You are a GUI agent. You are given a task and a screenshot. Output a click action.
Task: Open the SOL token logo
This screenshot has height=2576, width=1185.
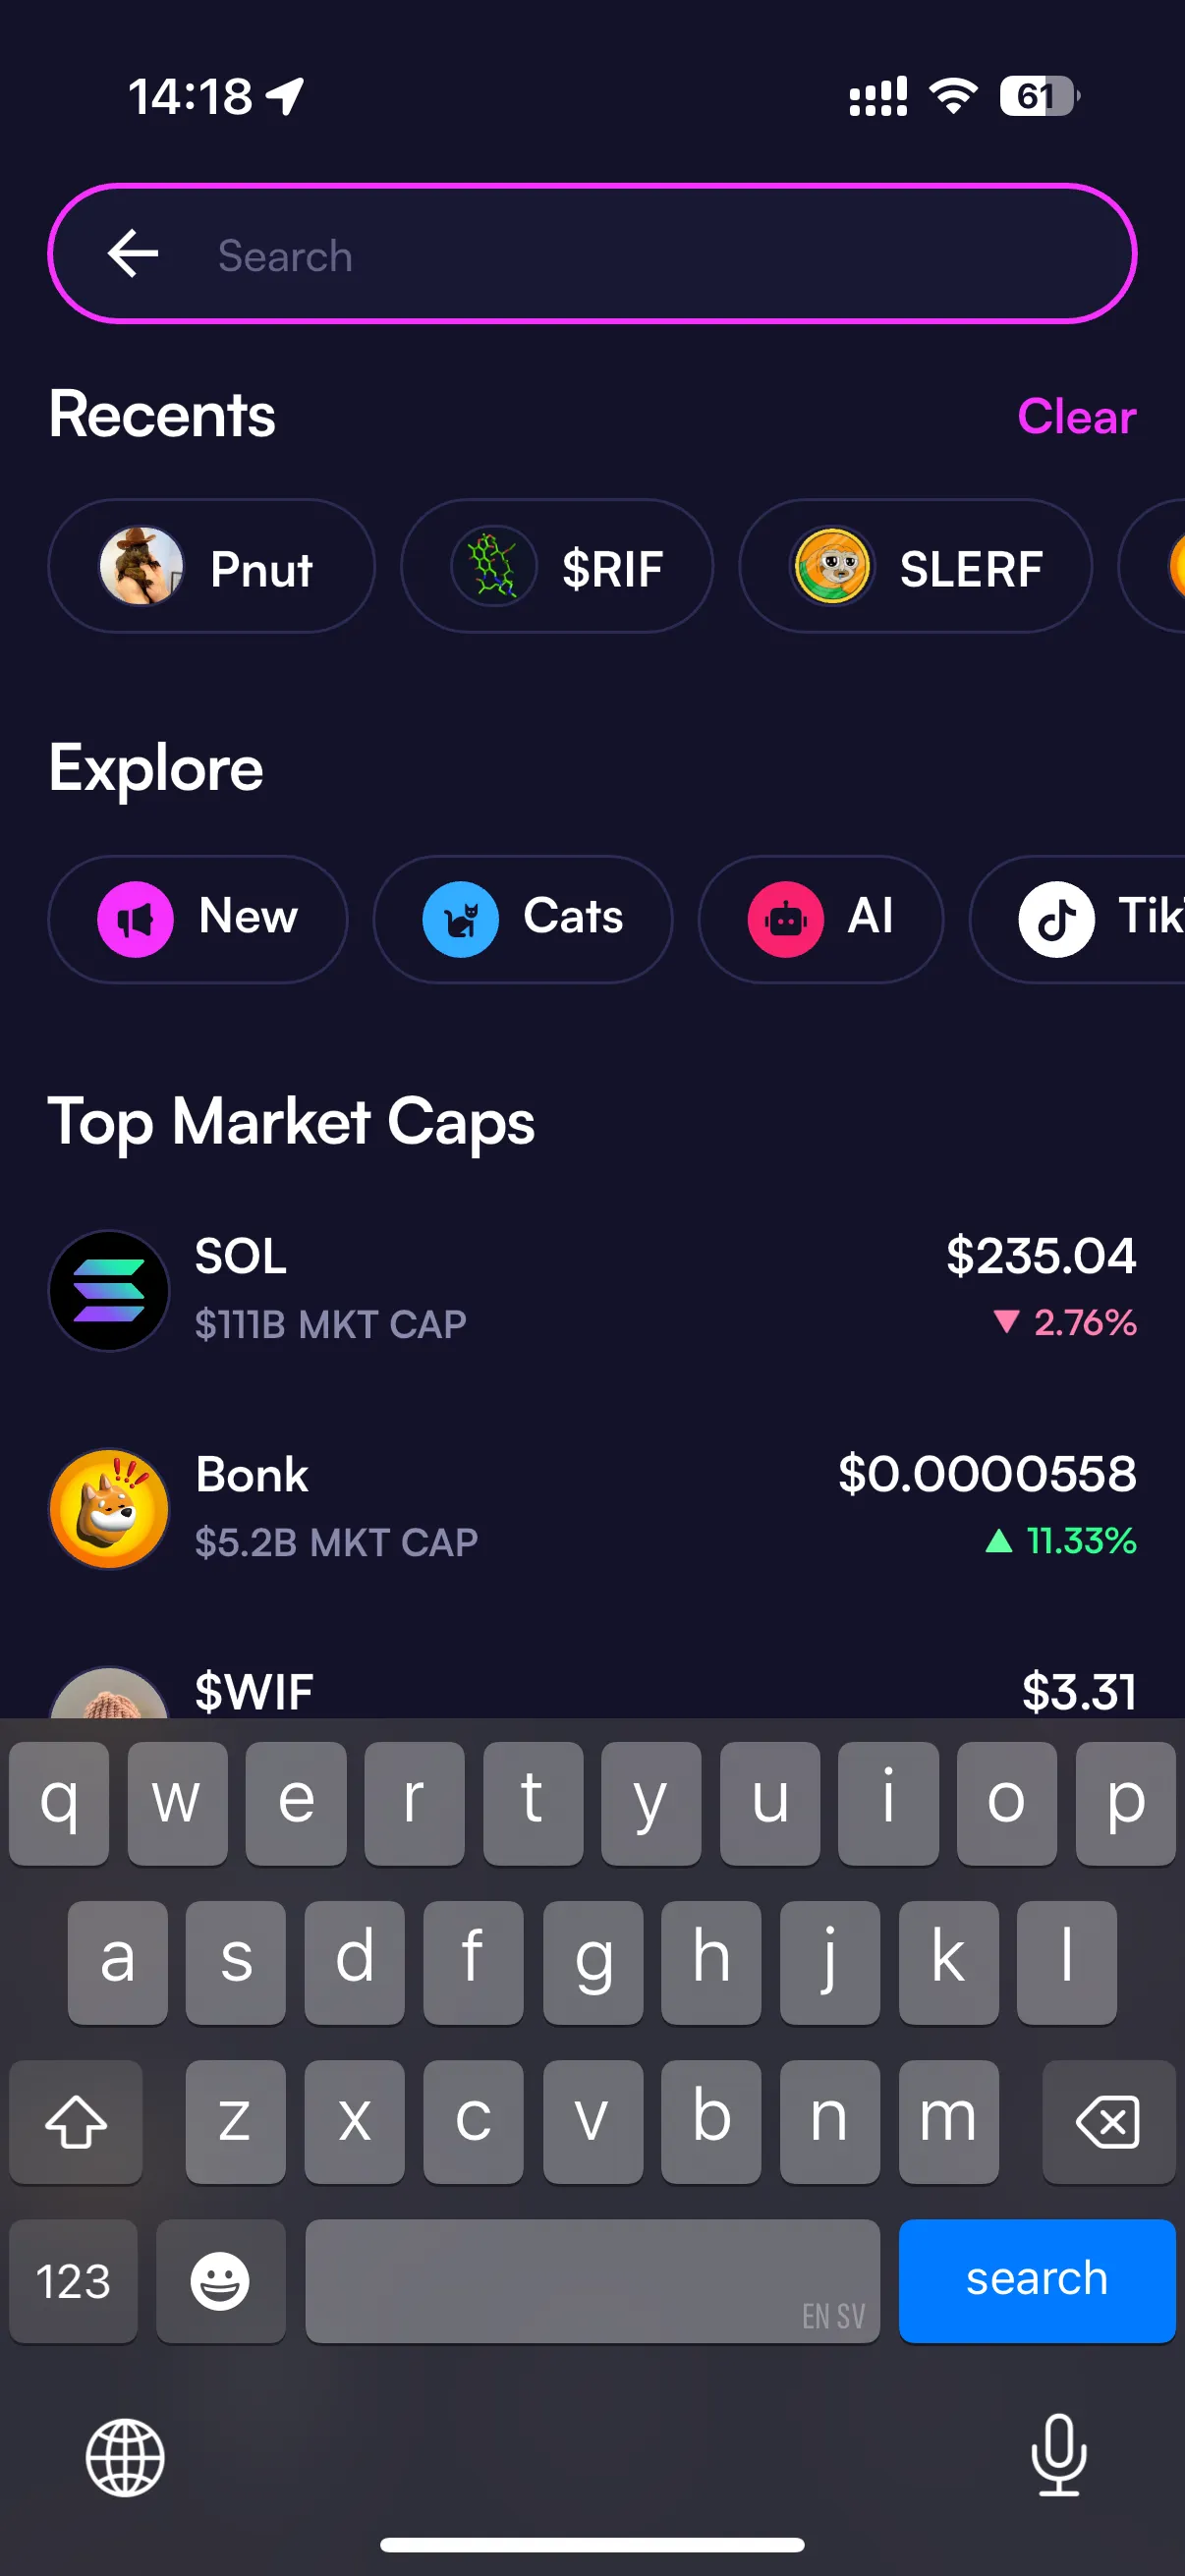pyautogui.click(x=109, y=1290)
